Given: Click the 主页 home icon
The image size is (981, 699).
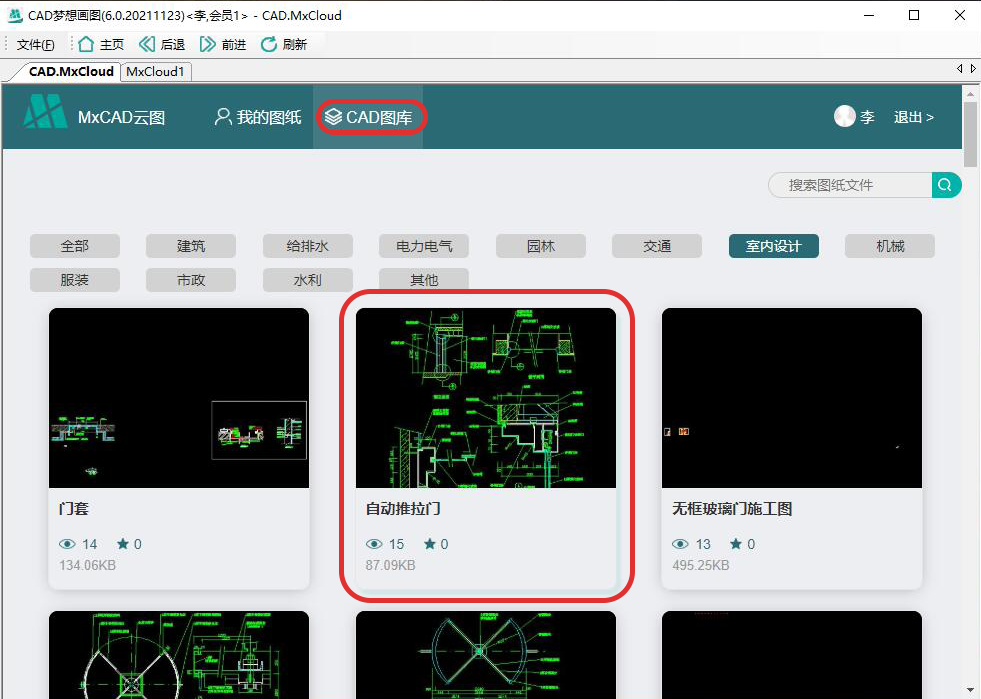Looking at the screenshot, I should click(86, 44).
